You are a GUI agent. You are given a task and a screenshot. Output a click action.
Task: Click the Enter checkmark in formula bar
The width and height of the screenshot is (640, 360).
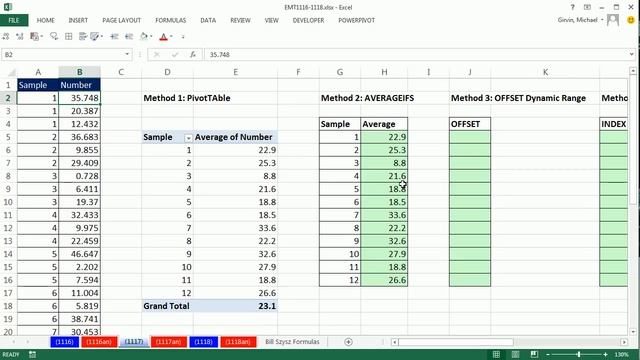175,54
